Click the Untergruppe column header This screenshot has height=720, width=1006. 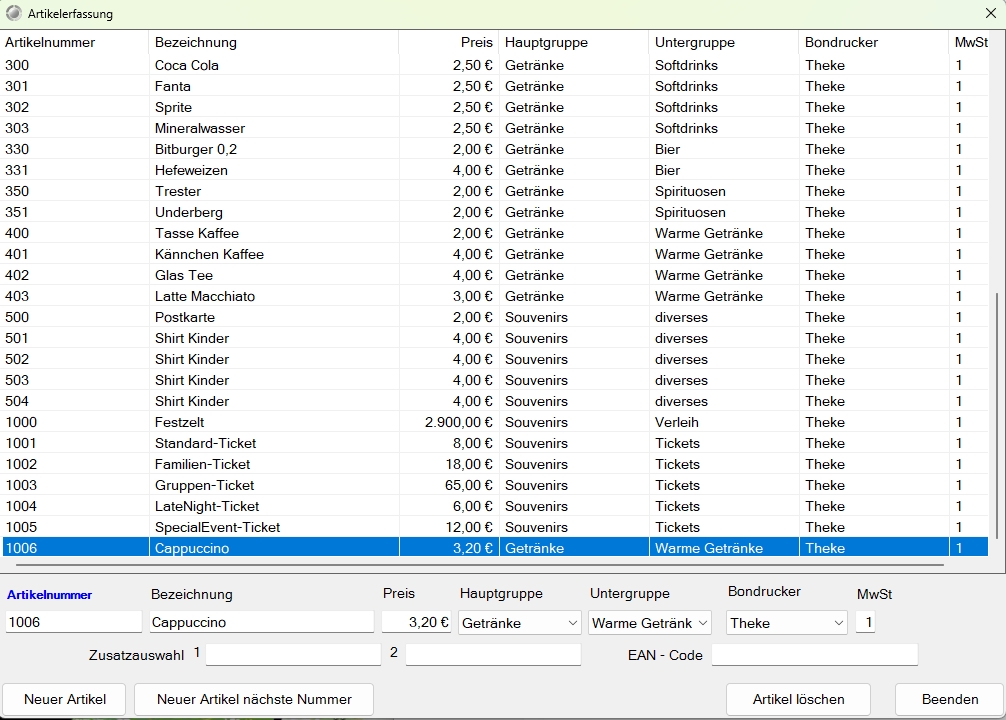724,42
